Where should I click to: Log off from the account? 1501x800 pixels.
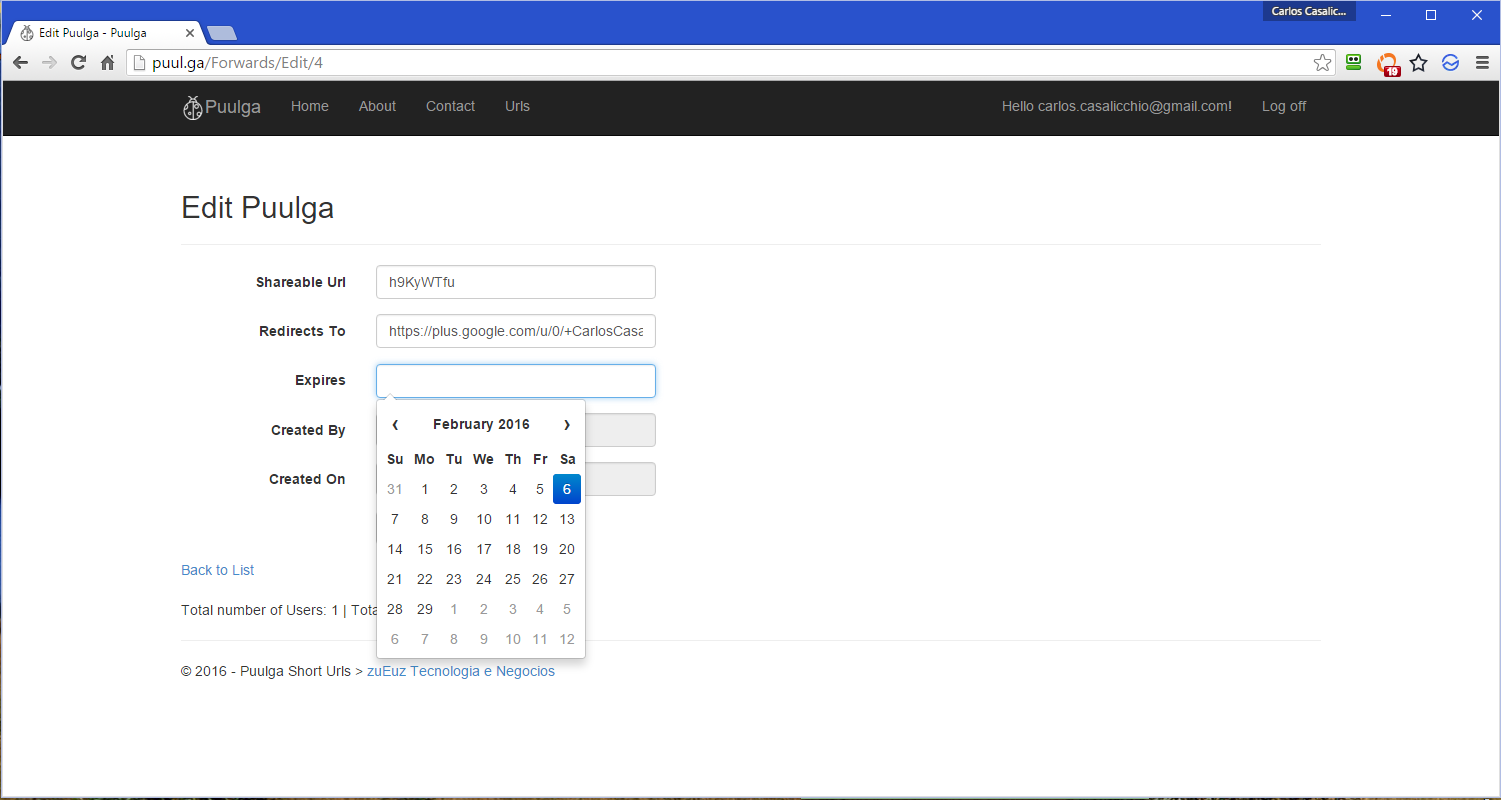point(1283,107)
